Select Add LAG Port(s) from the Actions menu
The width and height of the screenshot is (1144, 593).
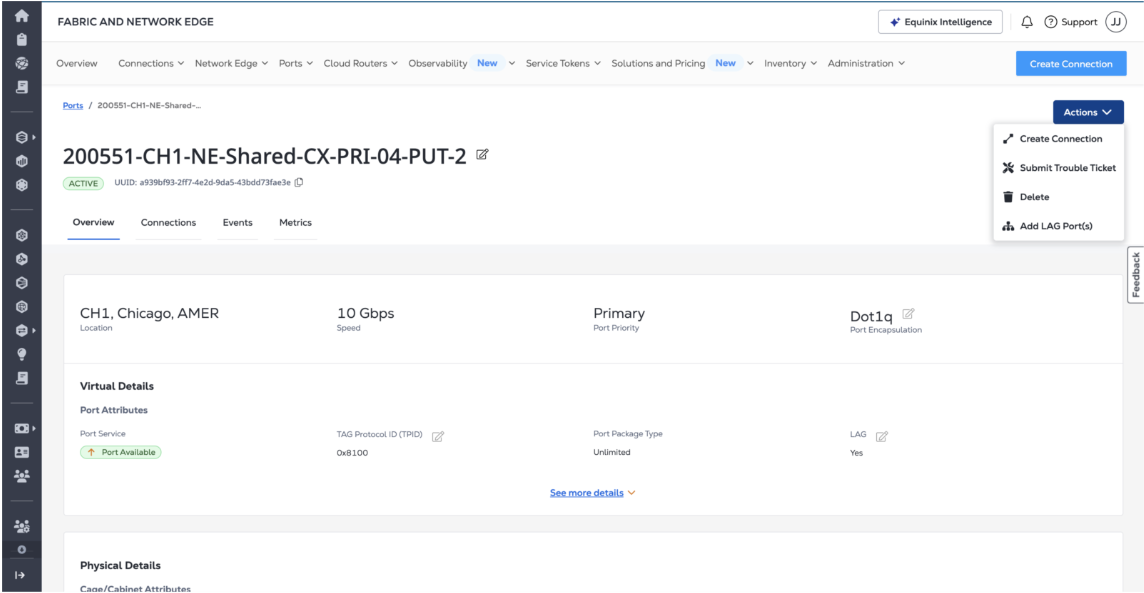pyautogui.click(x=1055, y=225)
